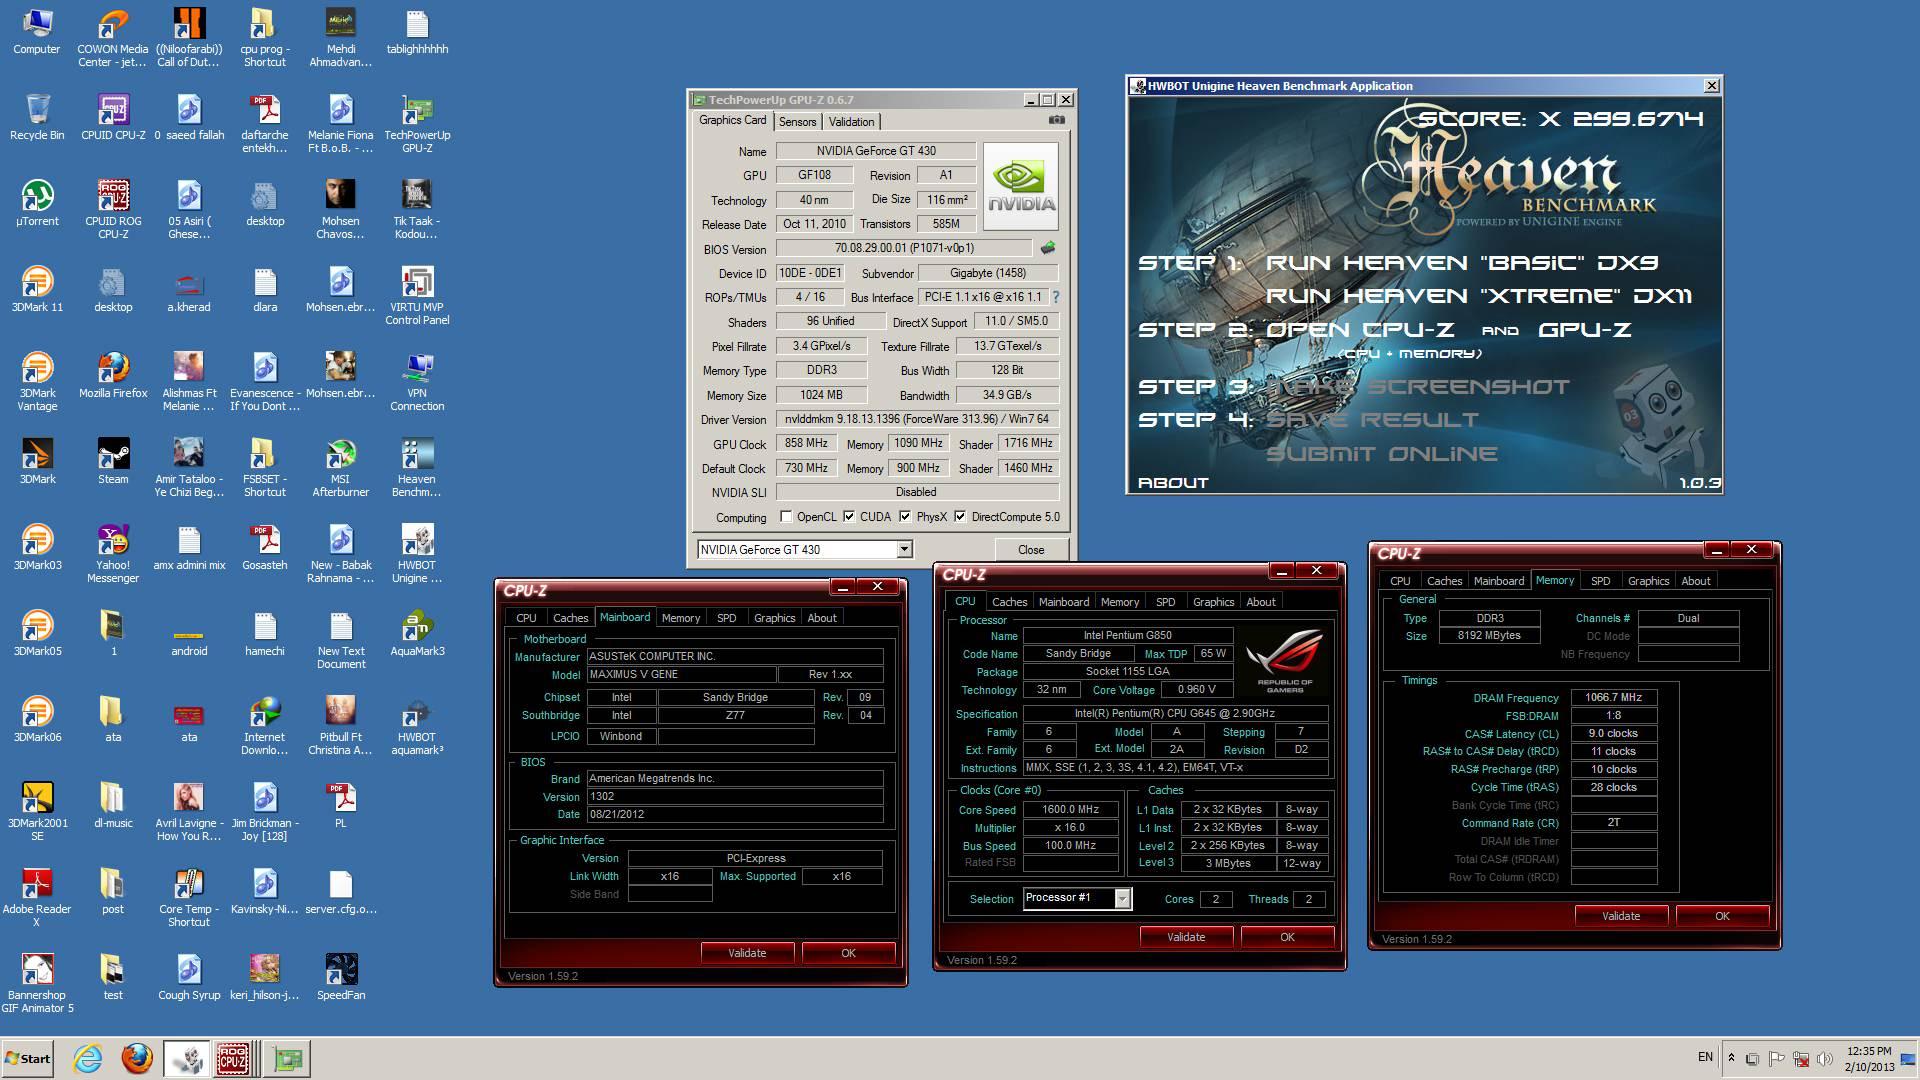Open SPD tab in Memory CPU-Z window
The width and height of the screenshot is (1920, 1080).
pyautogui.click(x=1600, y=581)
